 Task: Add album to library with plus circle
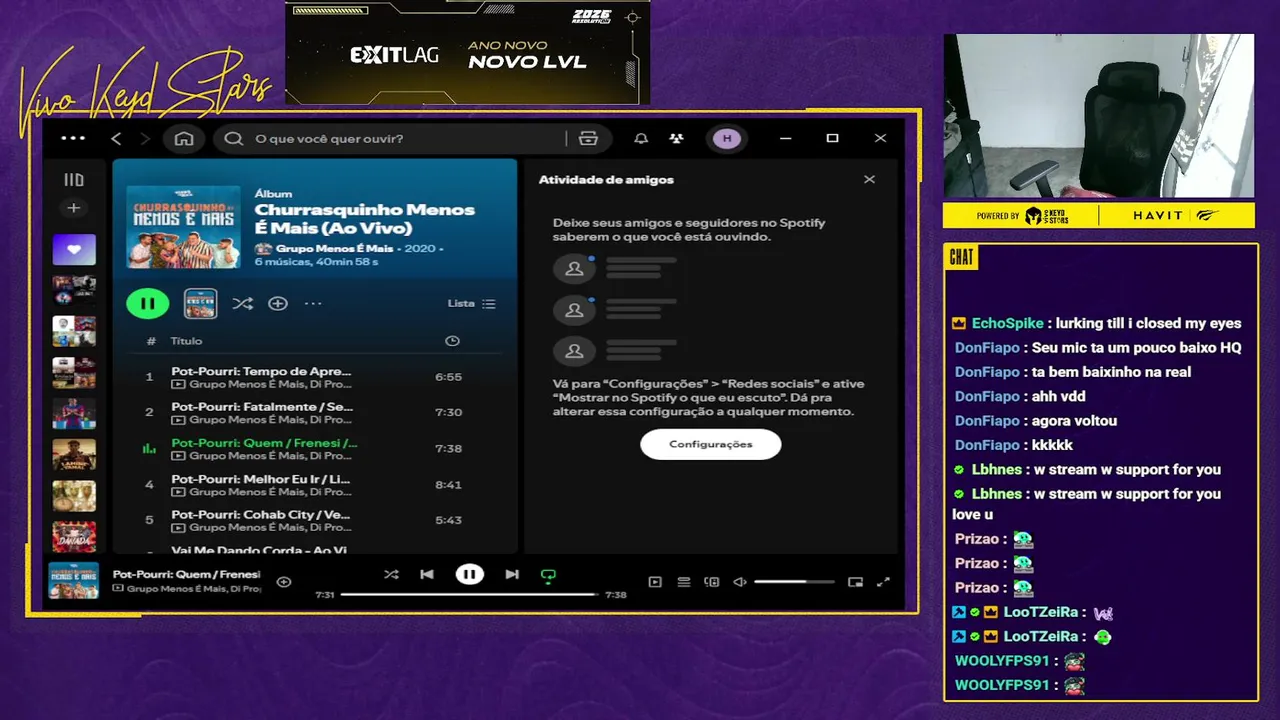(278, 303)
